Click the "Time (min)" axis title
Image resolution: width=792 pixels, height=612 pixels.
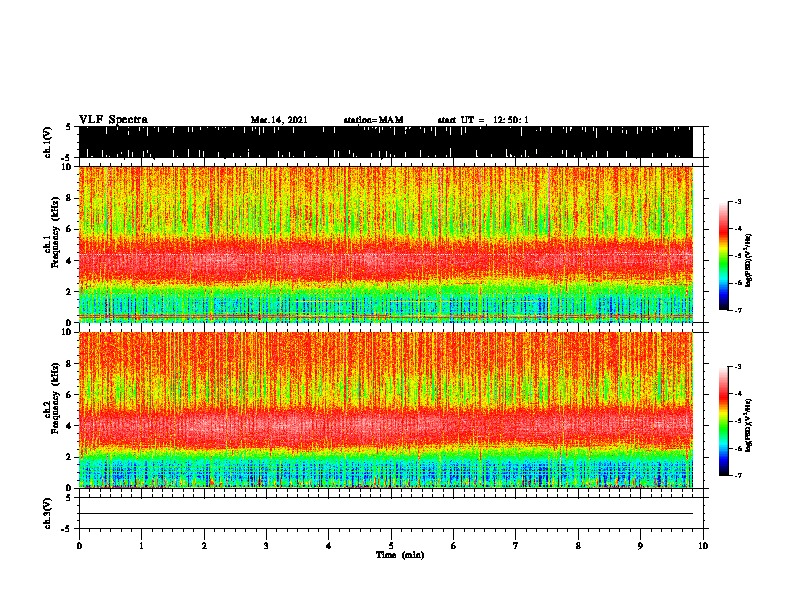click(400, 555)
